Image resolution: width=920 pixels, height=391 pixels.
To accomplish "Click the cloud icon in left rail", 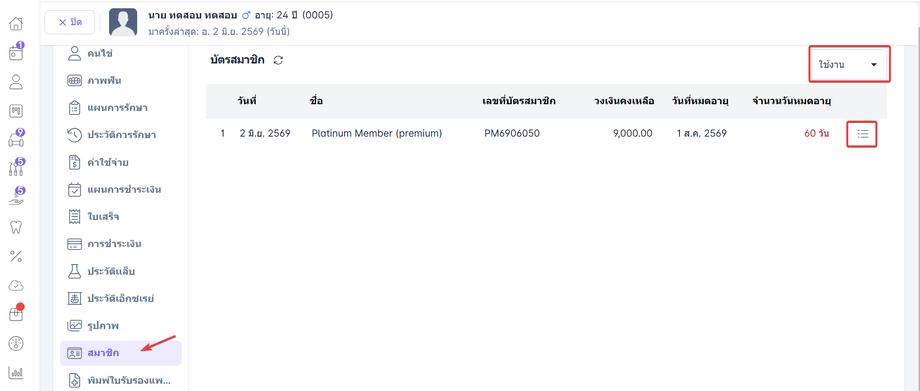I will pyautogui.click(x=16, y=286).
